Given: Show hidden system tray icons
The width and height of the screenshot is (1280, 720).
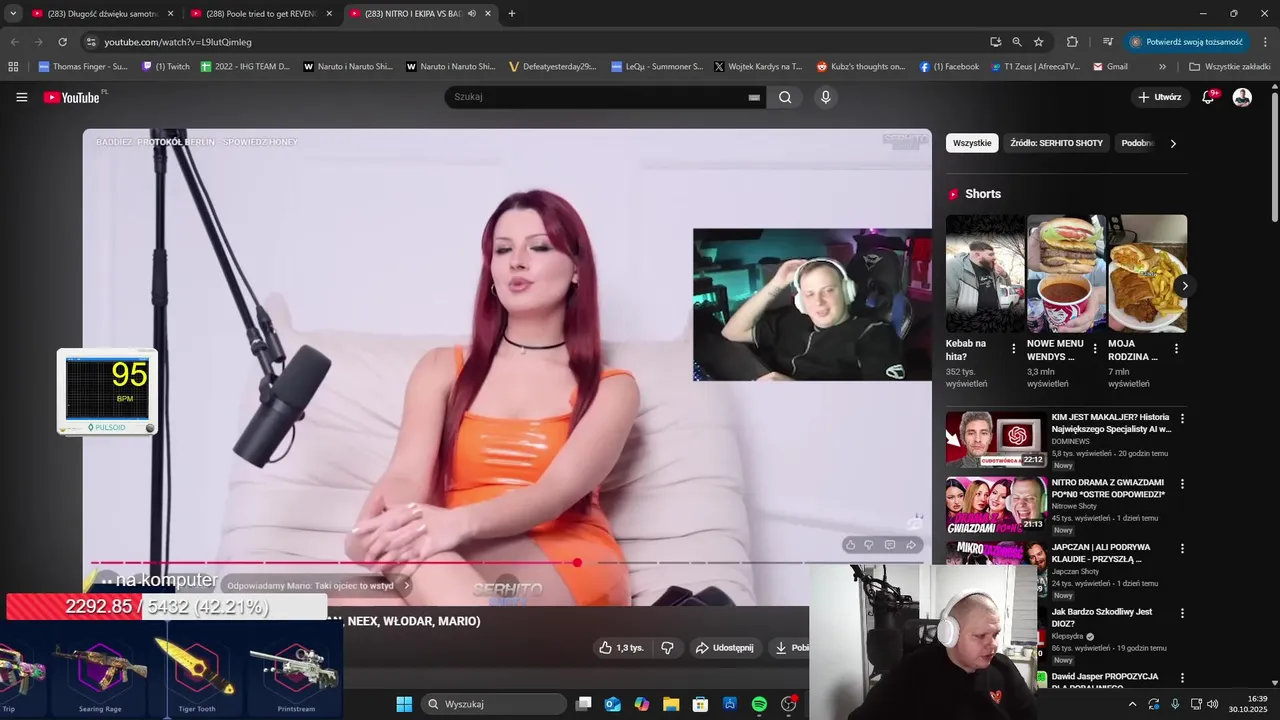Looking at the screenshot, I should [x=1132, y=704].
